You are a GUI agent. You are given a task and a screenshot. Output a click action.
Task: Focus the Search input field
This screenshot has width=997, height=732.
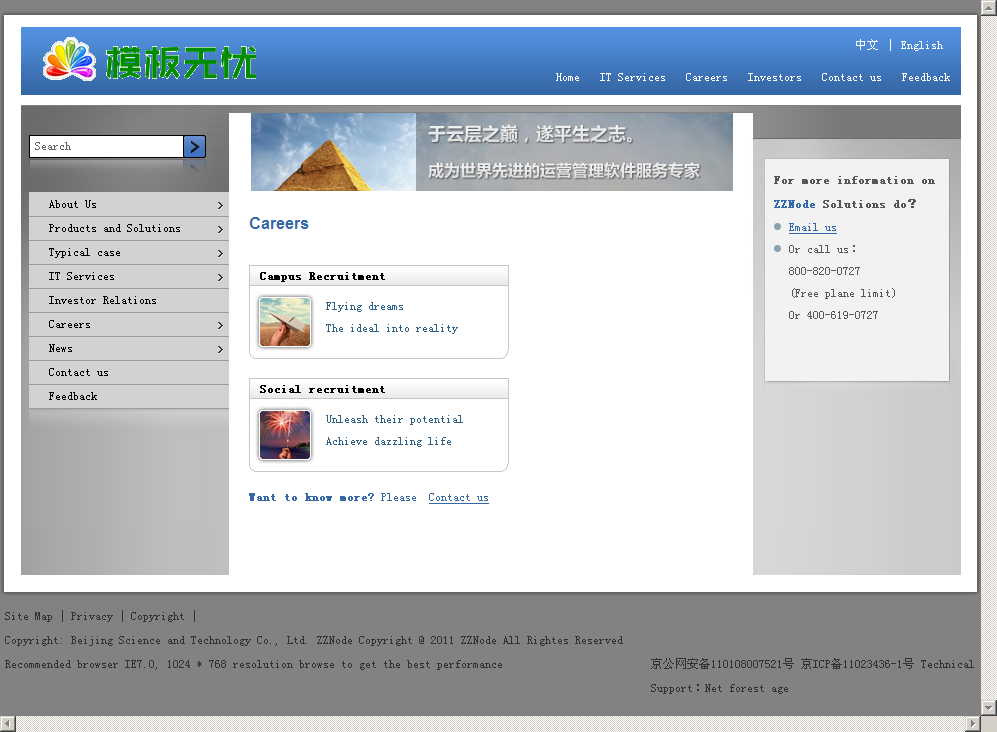pos(106,147)
